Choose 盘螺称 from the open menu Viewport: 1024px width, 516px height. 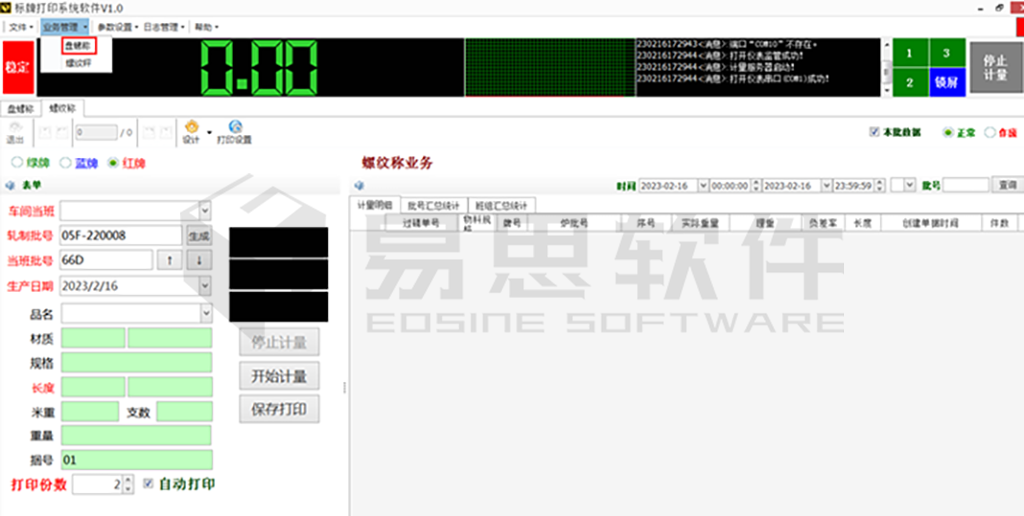click(x=77, y=46)
